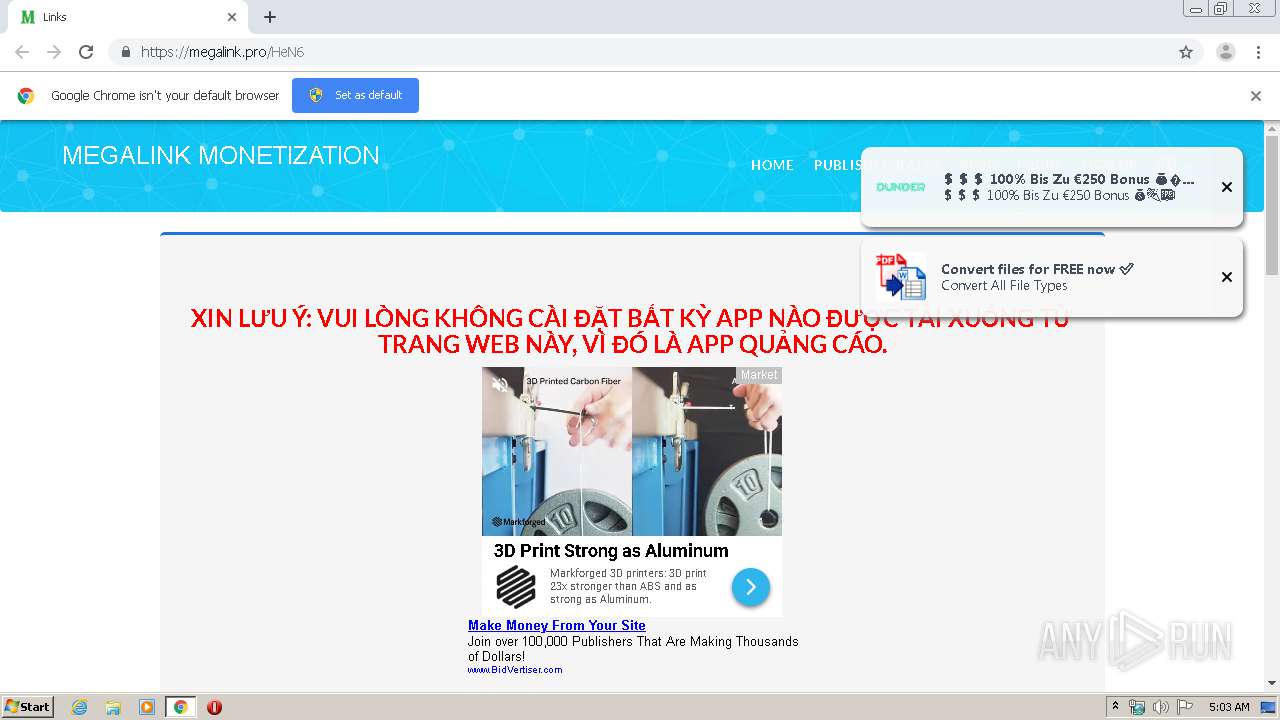Click the Dunder logo in notification
The height and width of the screenshot is (720, 1280).
click(x=901, y=187)
